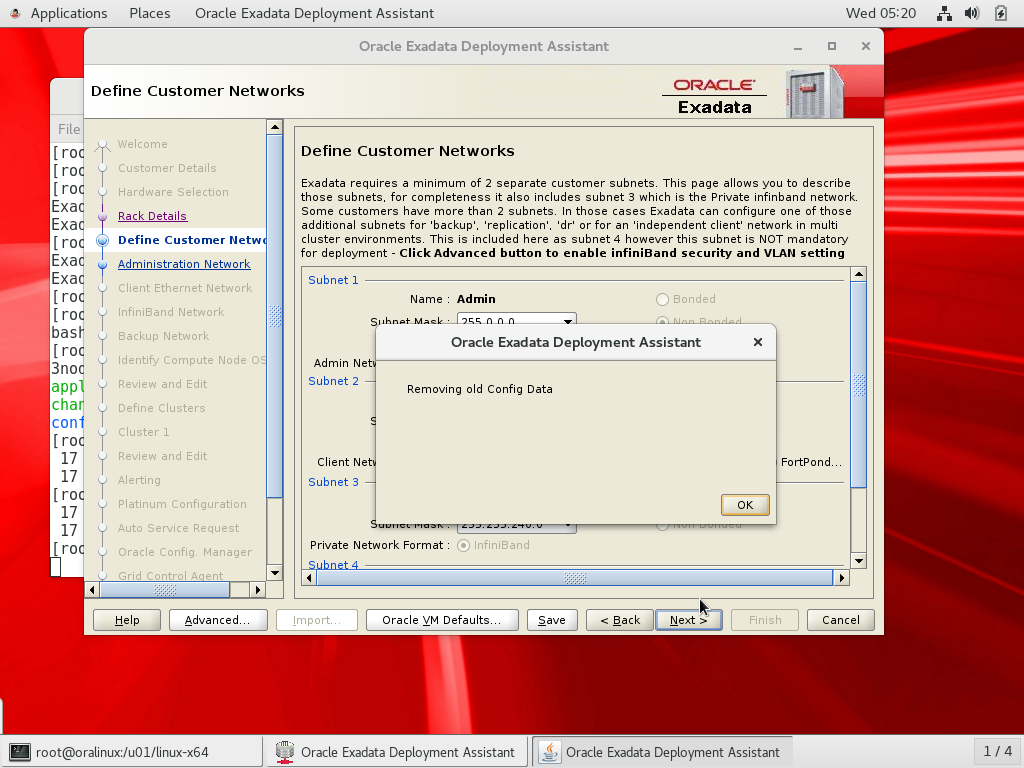Viewport: 1024px width, 768px height.
Task: Open the Subnet 3 subnet mask dropdown
Action: [568, 526]
